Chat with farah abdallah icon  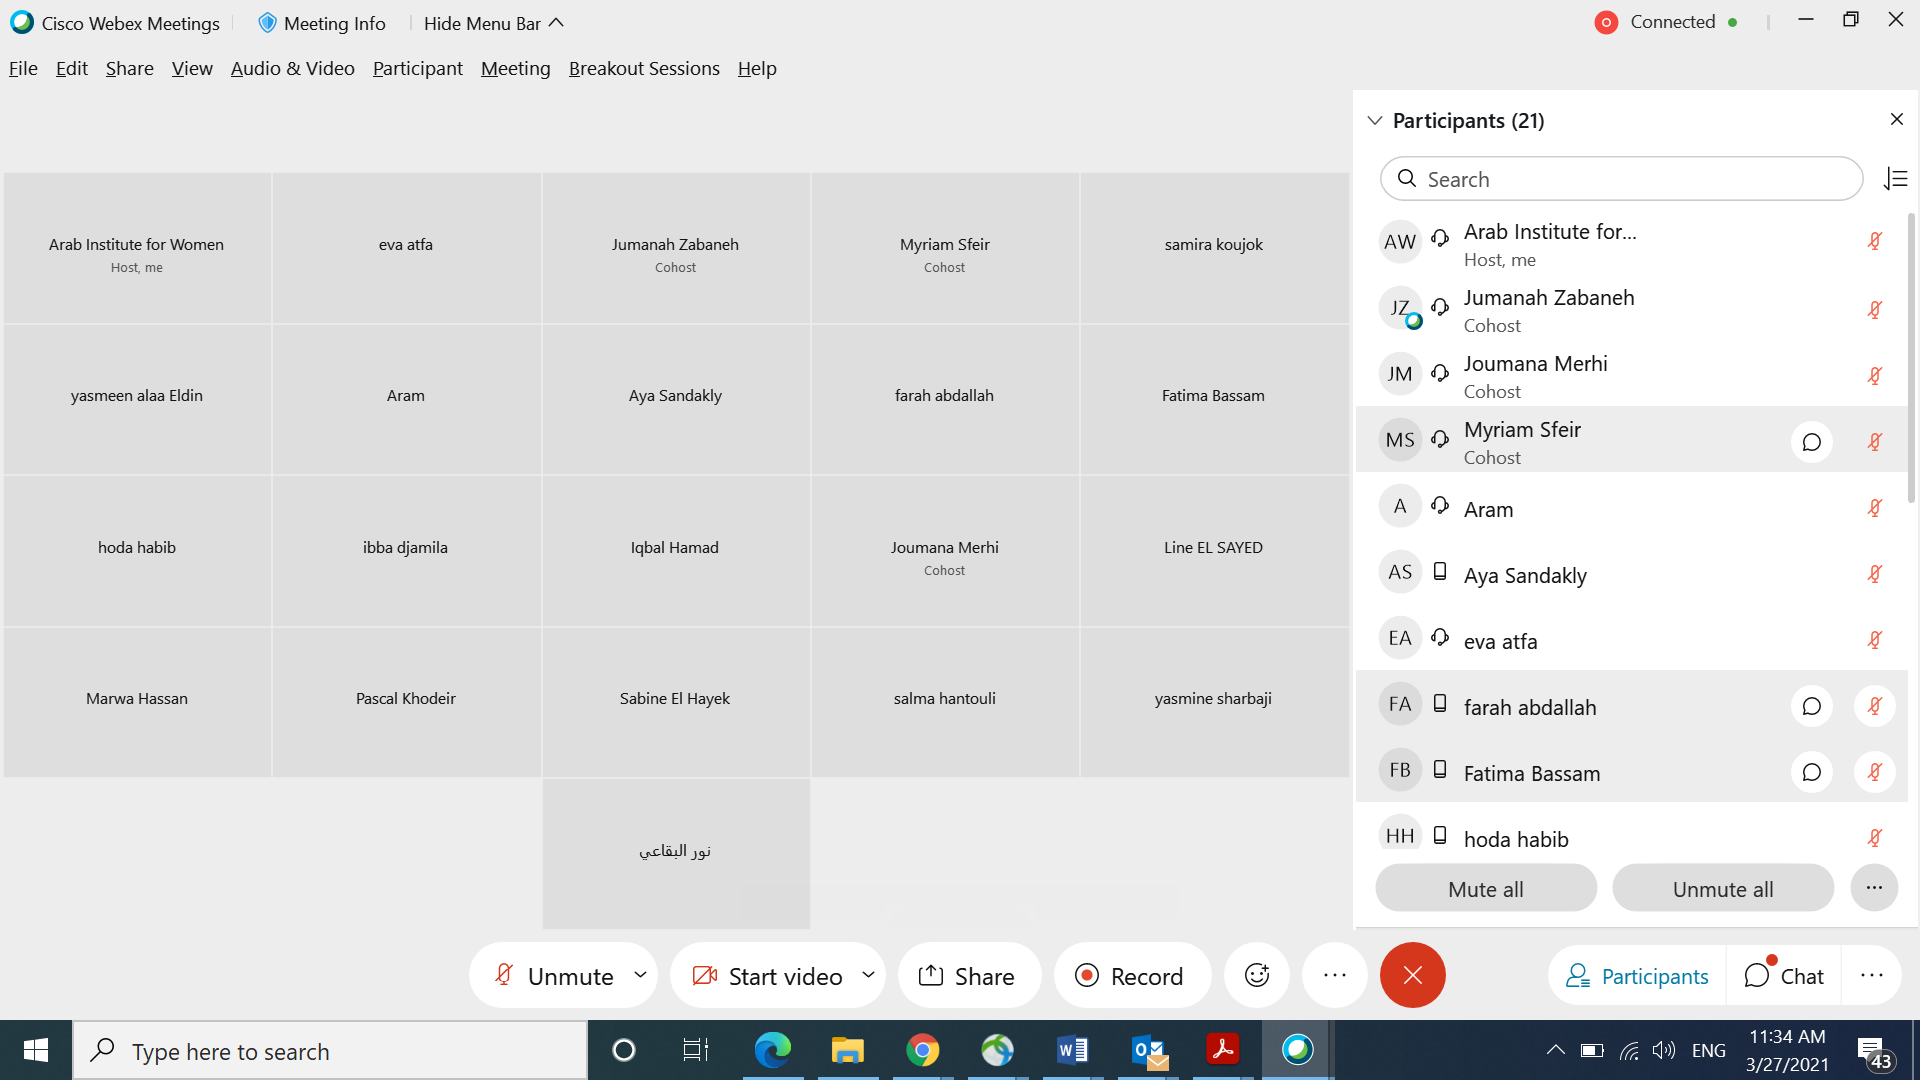pyautogui.click(x=1811, y=707)
